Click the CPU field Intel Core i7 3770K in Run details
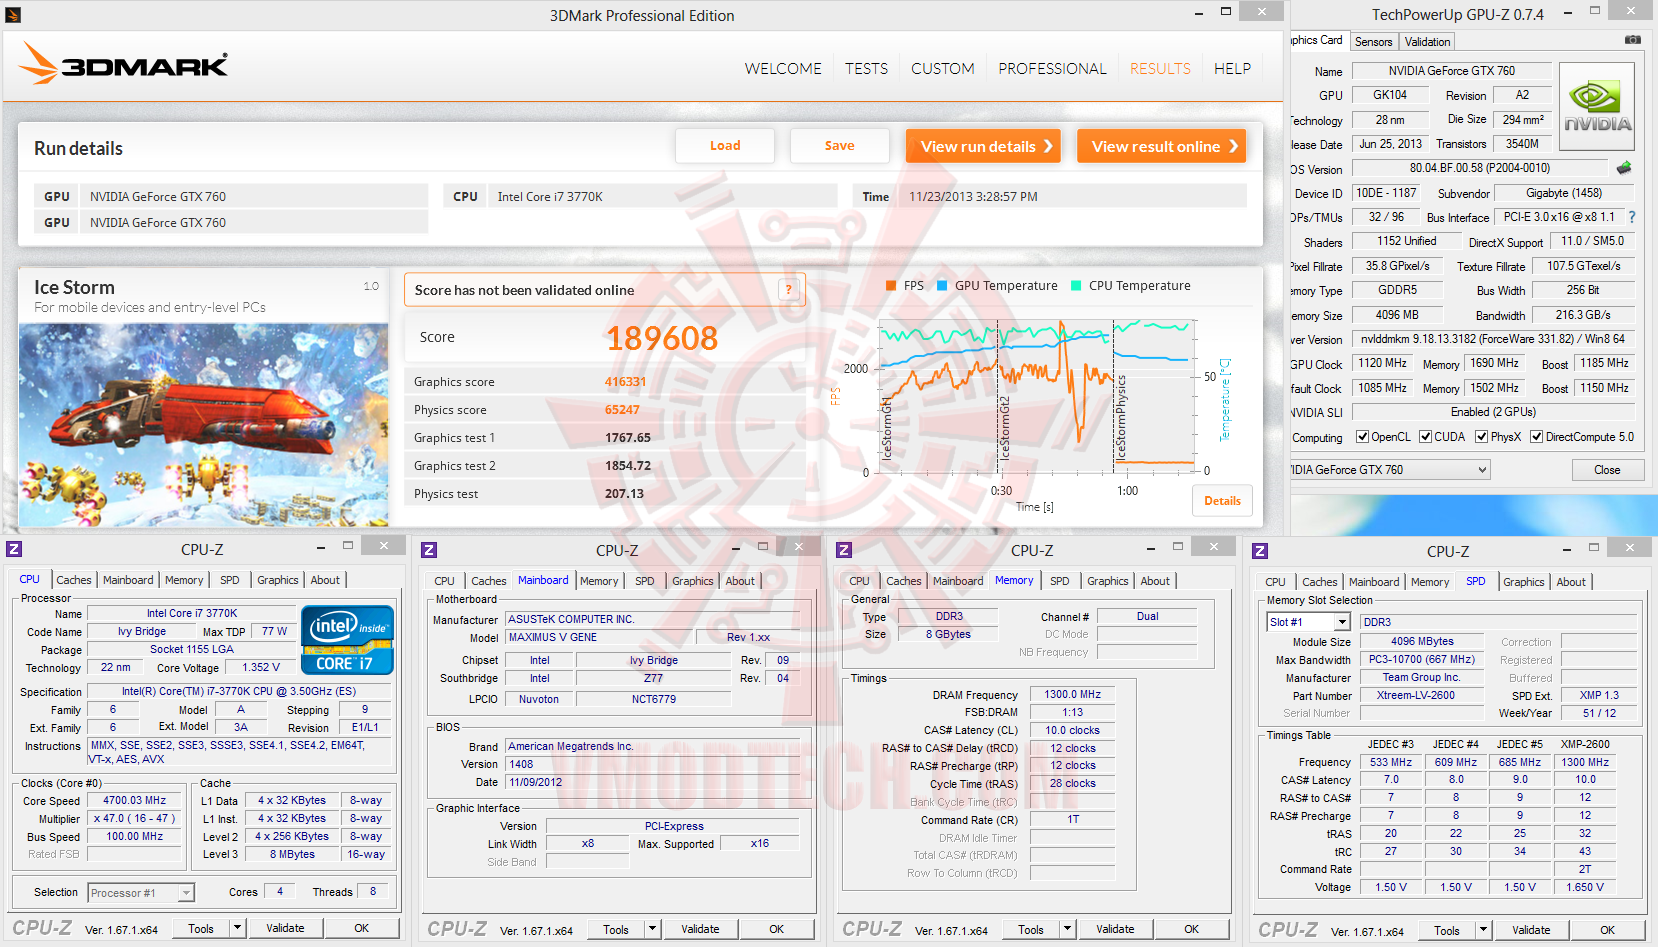Viewport: 1658px width, 947px height. [662, 197]
